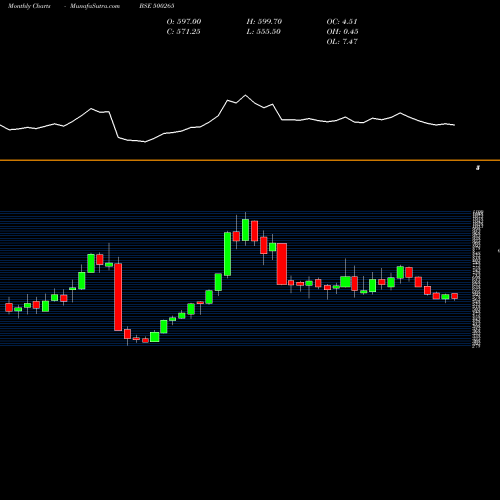Click the OC: 4.51 value
Screen dimensions: 500x500
(x=342, y=22)
